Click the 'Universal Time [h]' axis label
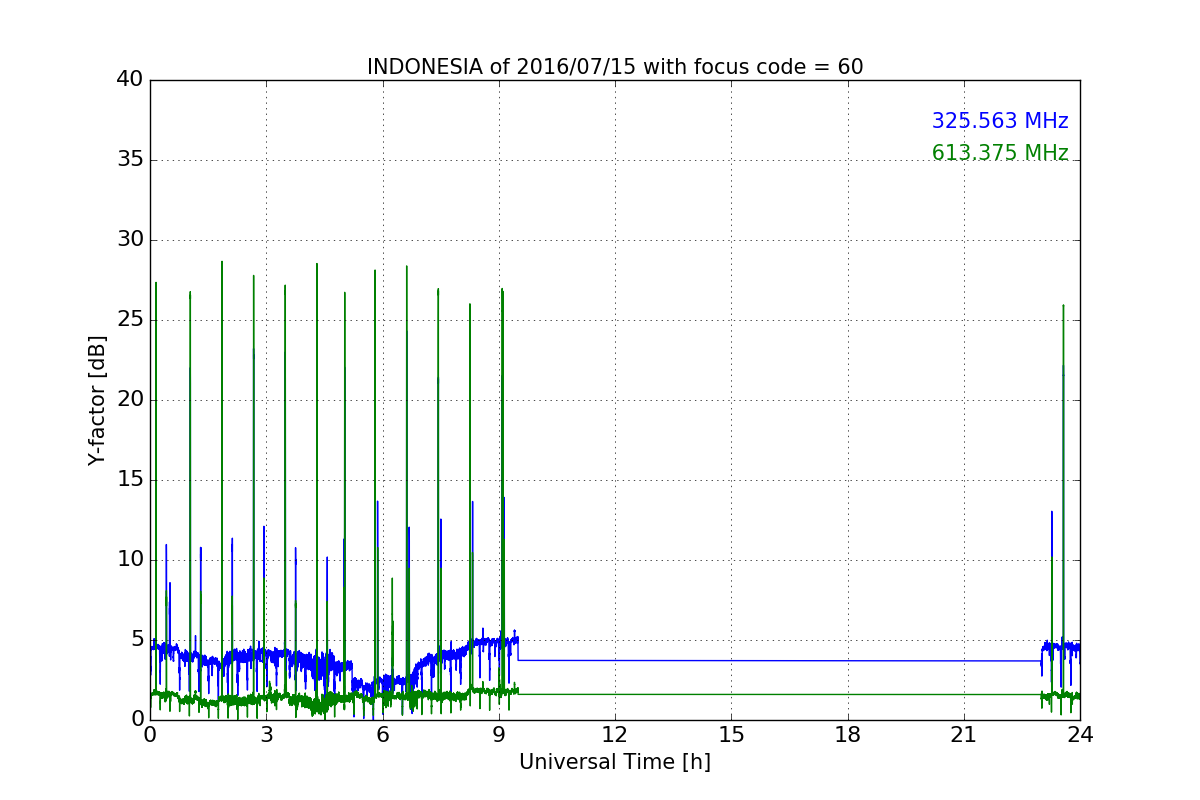Screen dimensions: 1200x800 pos(615,762)
